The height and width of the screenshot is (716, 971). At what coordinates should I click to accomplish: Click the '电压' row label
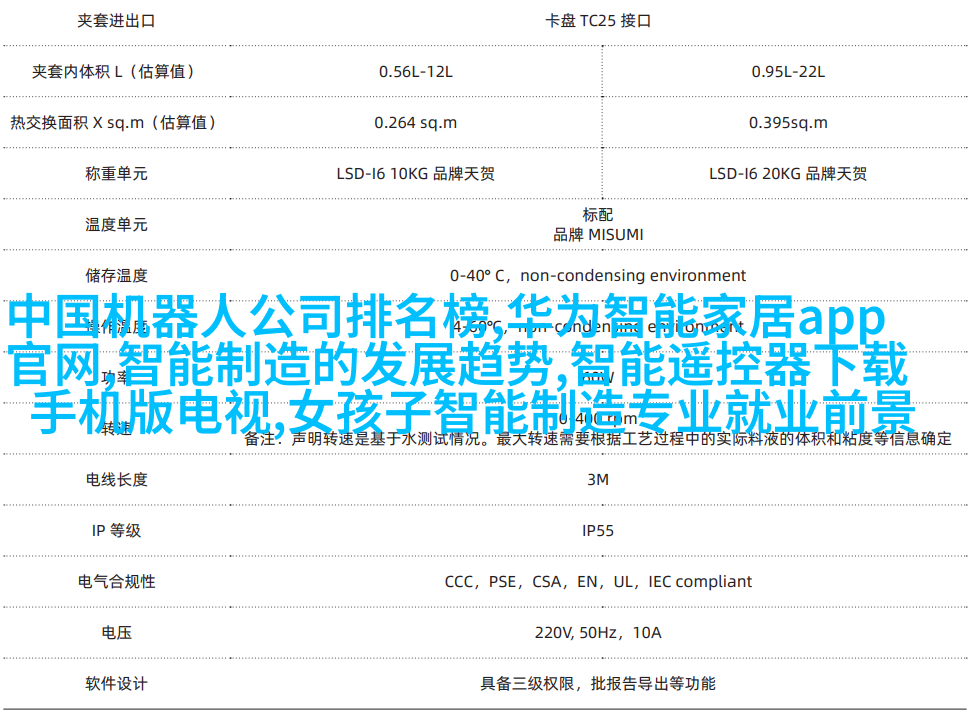click(116, 632)
